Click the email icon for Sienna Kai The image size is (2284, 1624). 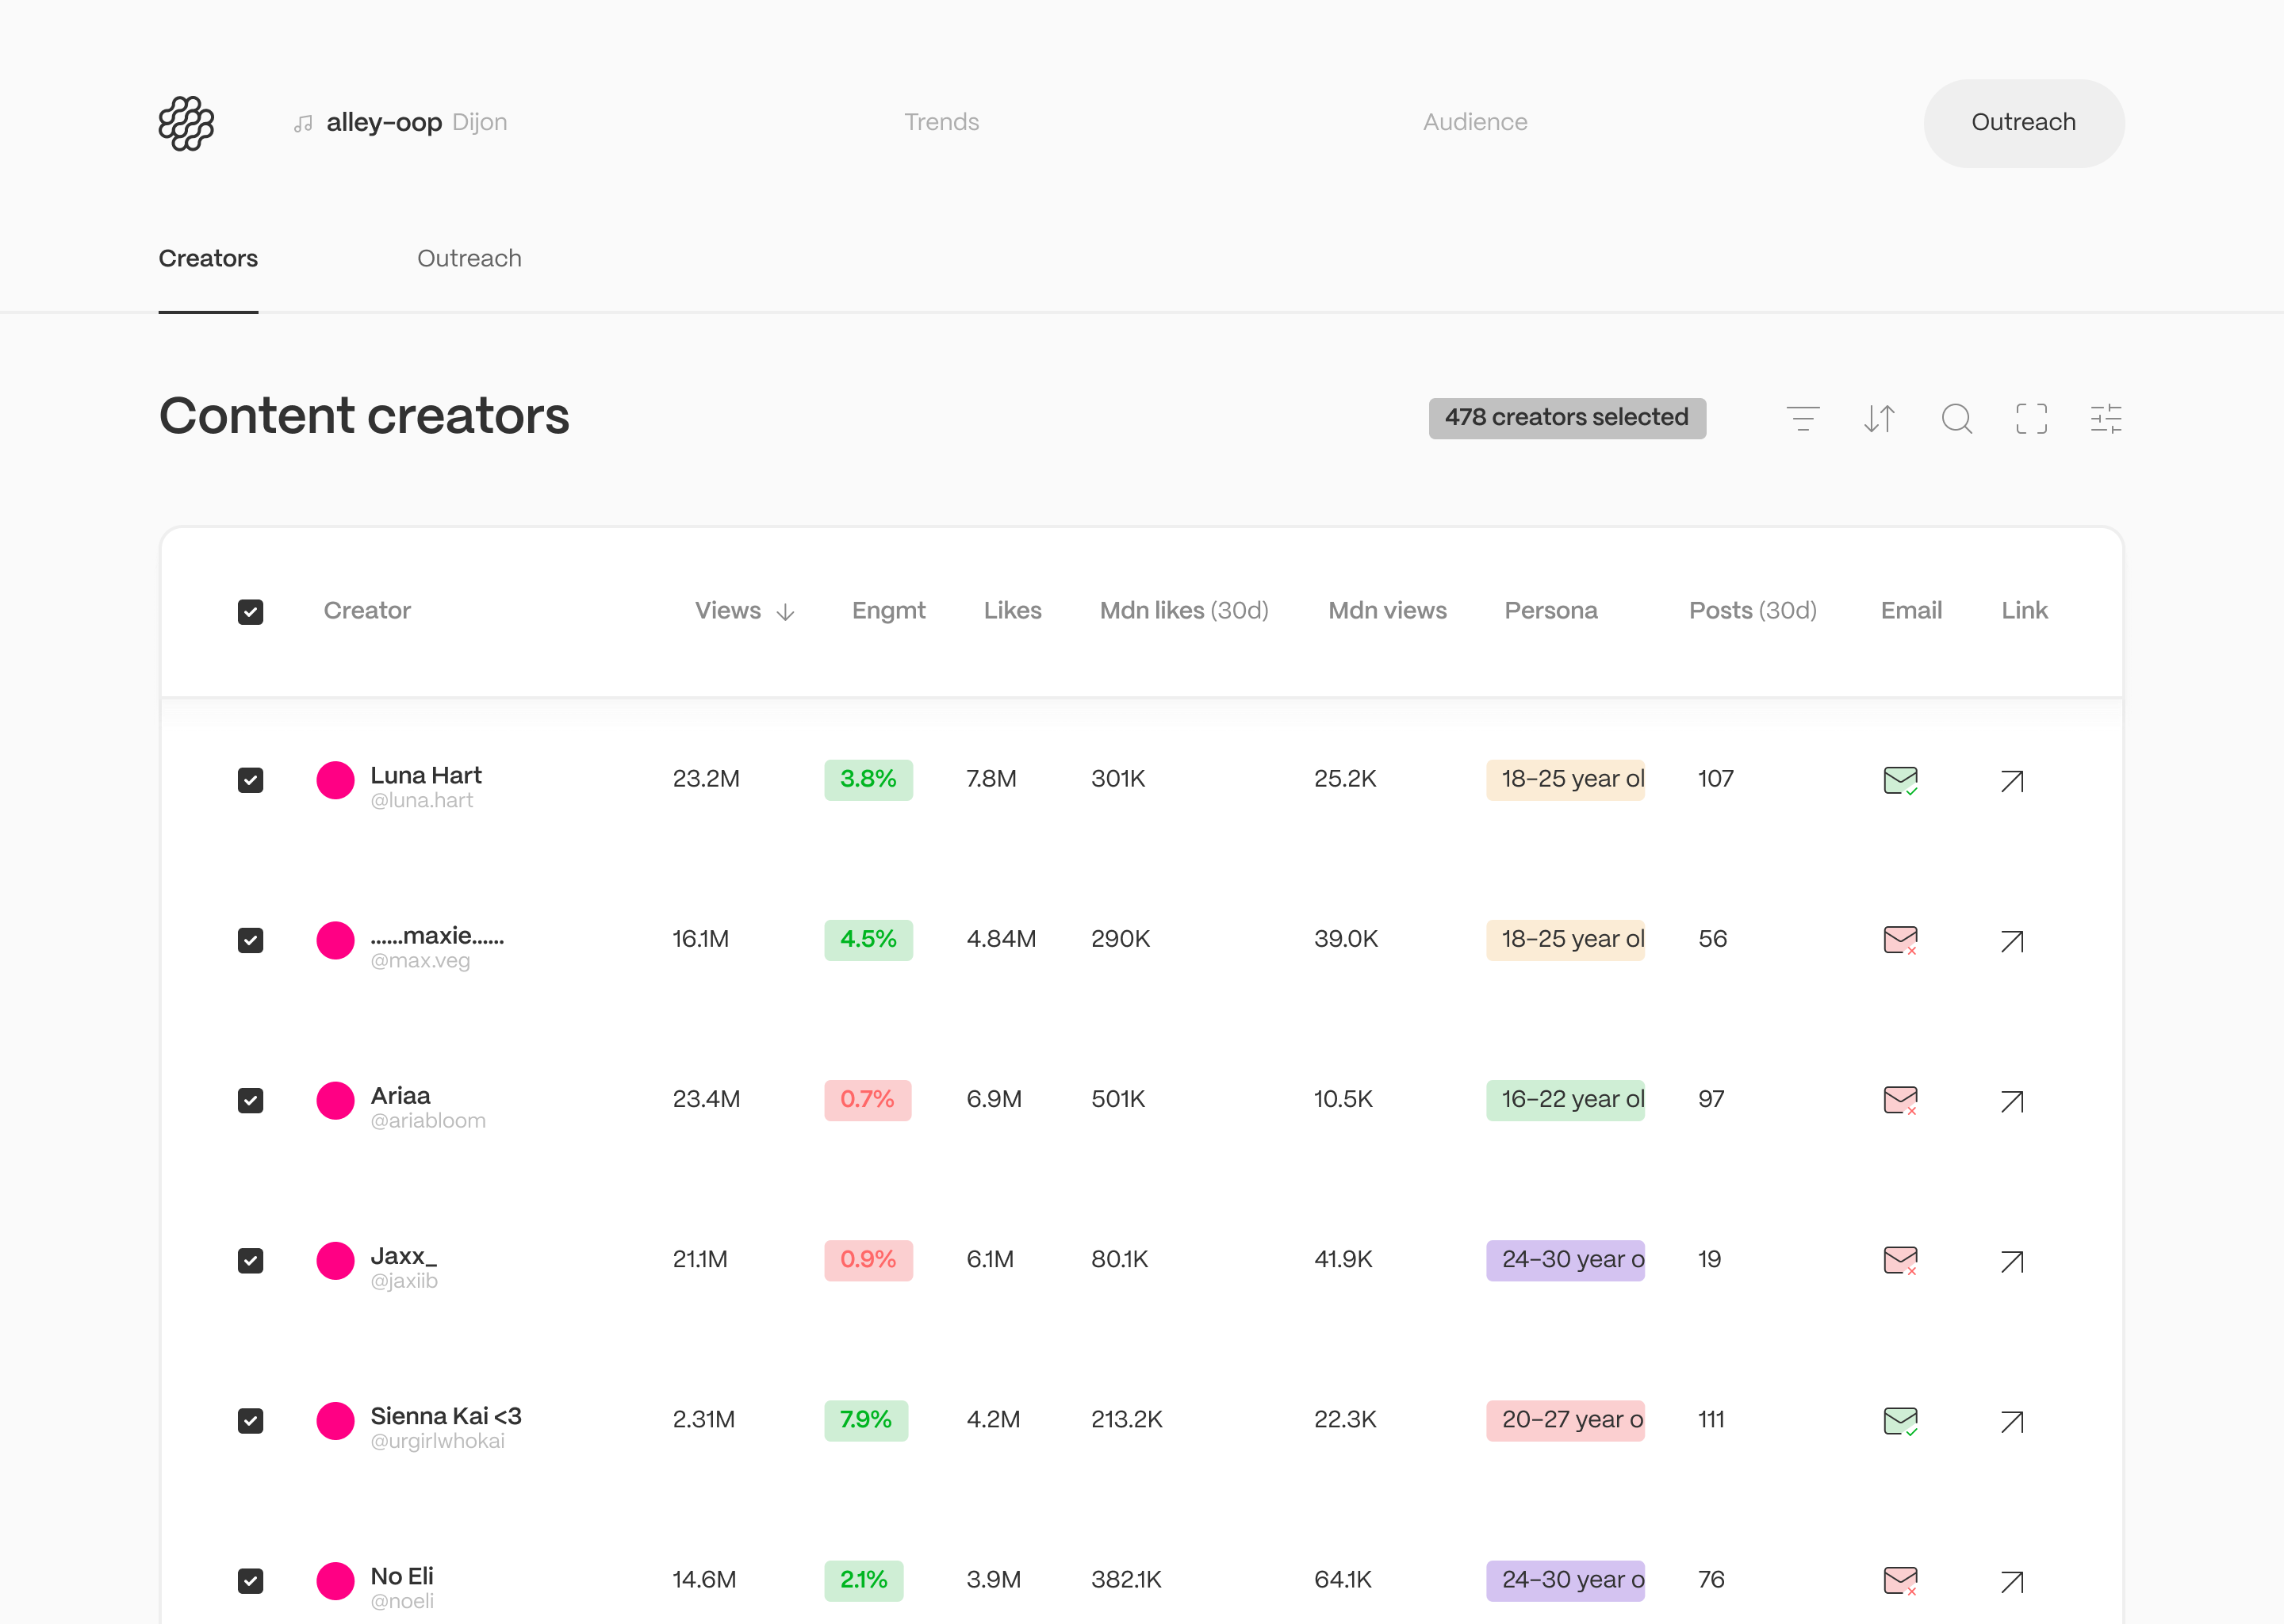click(x=1900, y=1421)
